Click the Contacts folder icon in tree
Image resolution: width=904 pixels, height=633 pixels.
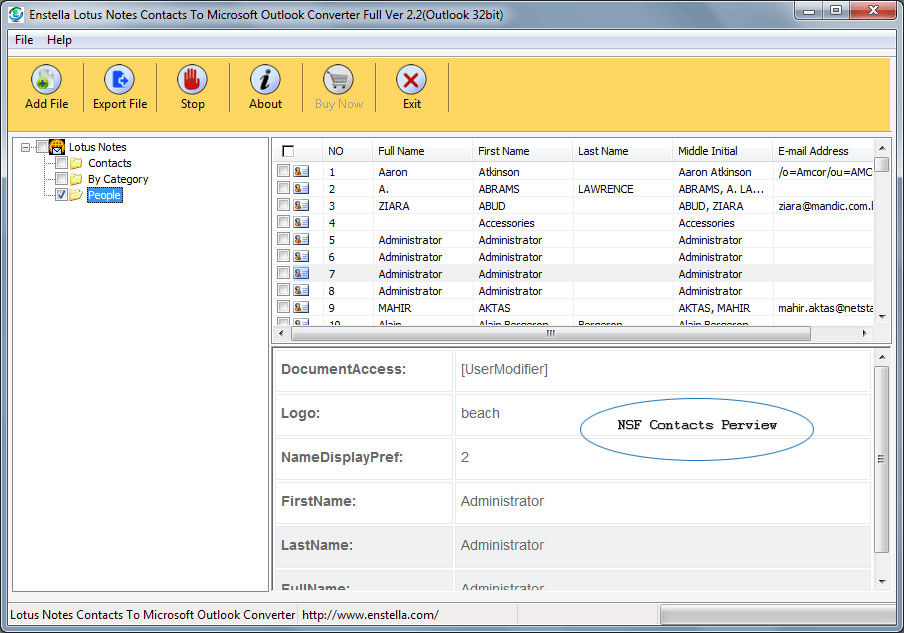tap(76, 163)
